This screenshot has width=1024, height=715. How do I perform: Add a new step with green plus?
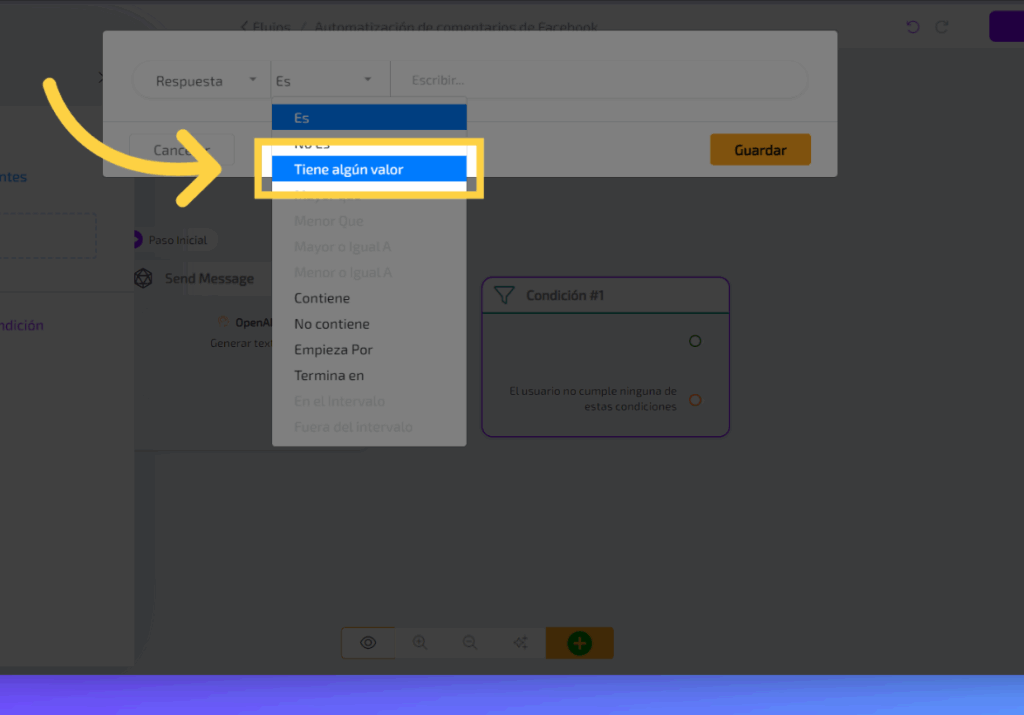click(x=580, y=643)
